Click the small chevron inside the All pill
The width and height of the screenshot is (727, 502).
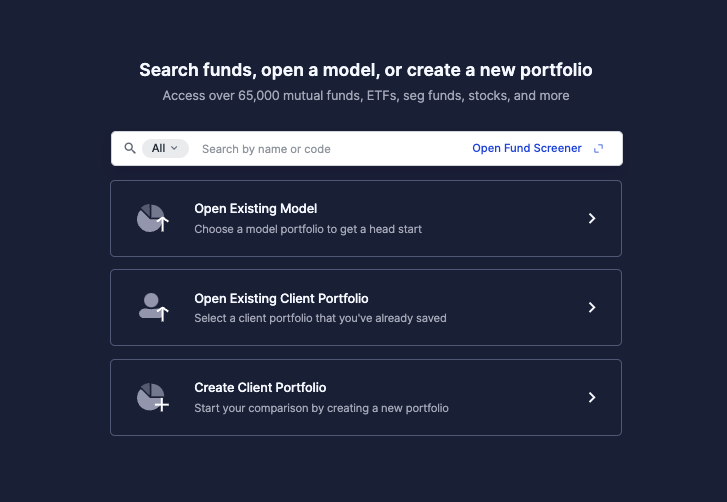[x=174, y=148]
